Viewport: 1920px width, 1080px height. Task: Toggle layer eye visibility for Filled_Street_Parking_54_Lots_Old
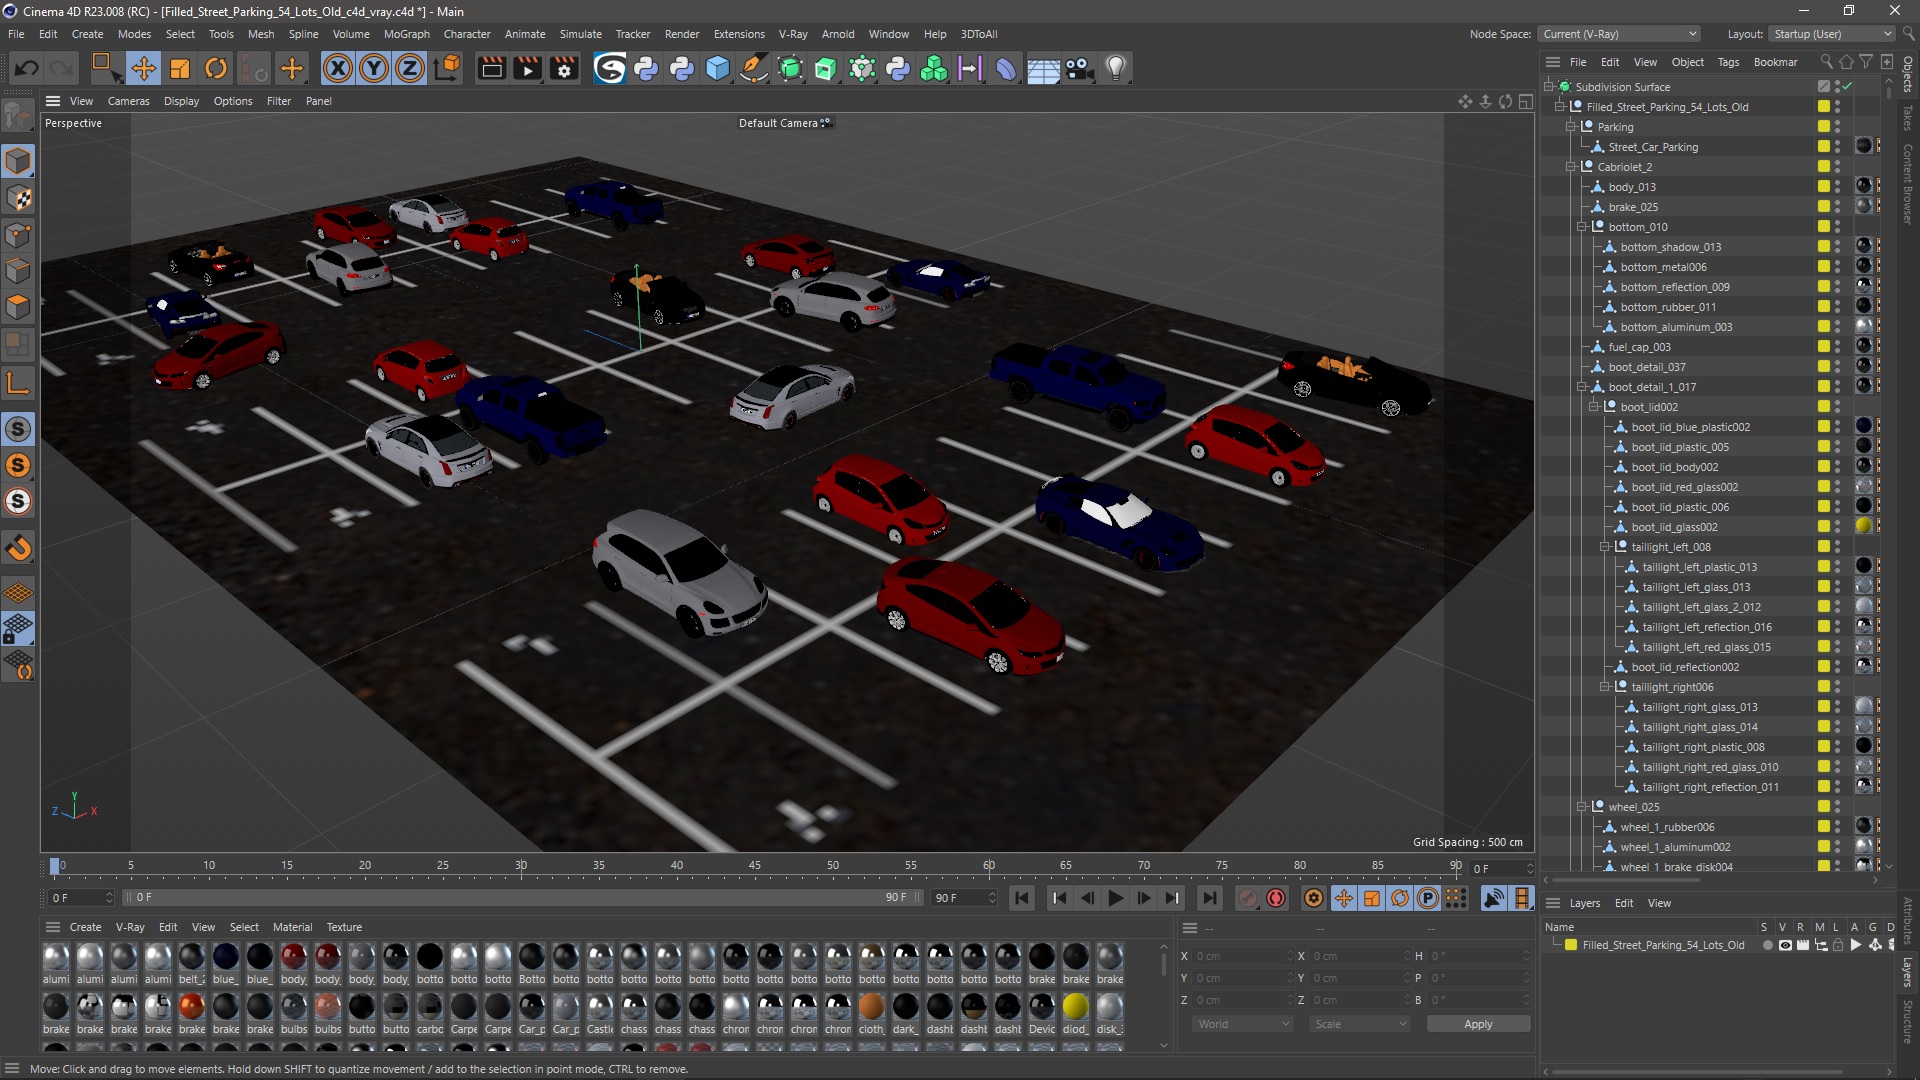pyautogui.click(x=1785, y=945)
